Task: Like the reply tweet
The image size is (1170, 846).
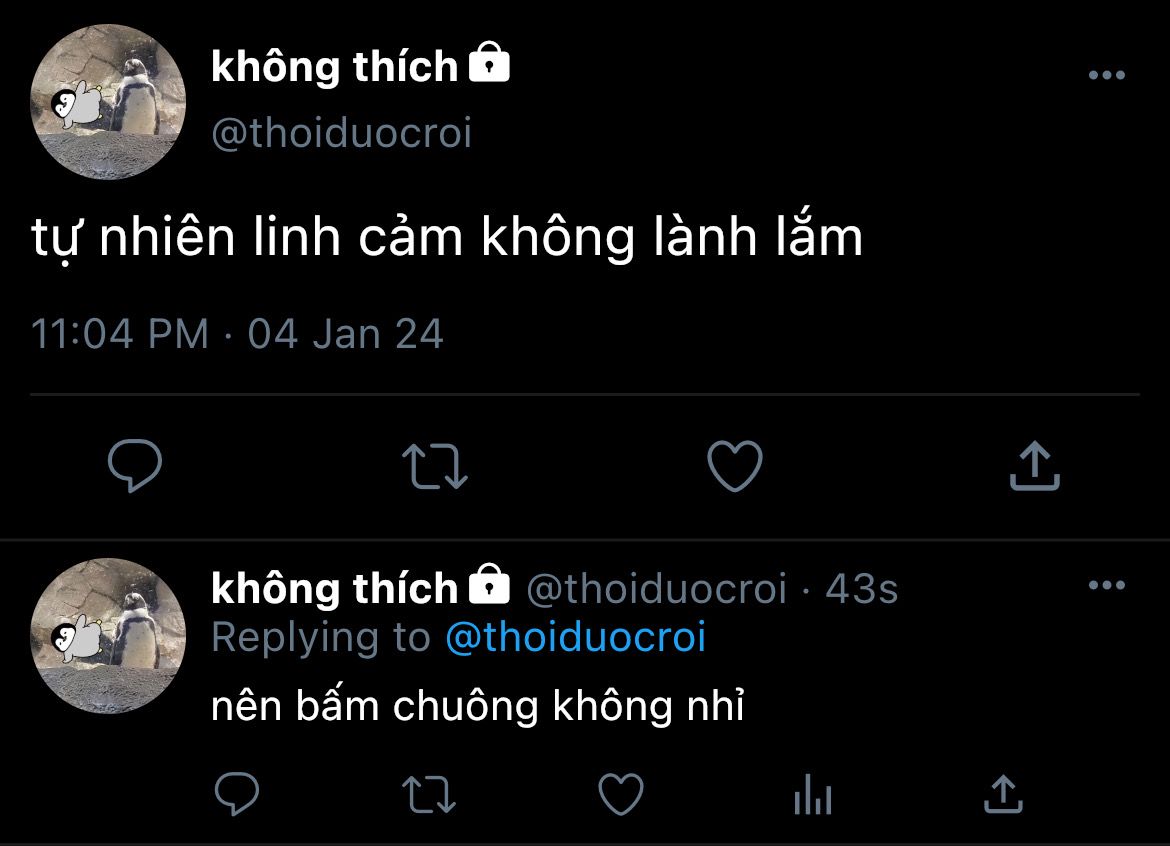Action: click(x=621, y=794)
